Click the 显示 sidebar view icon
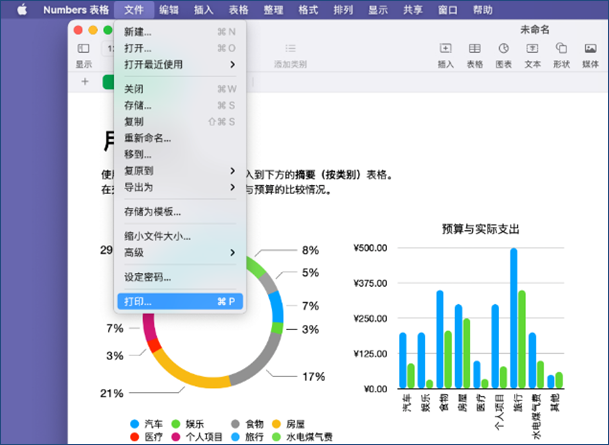This screenshot has height=445, width=609. [84, 49]
